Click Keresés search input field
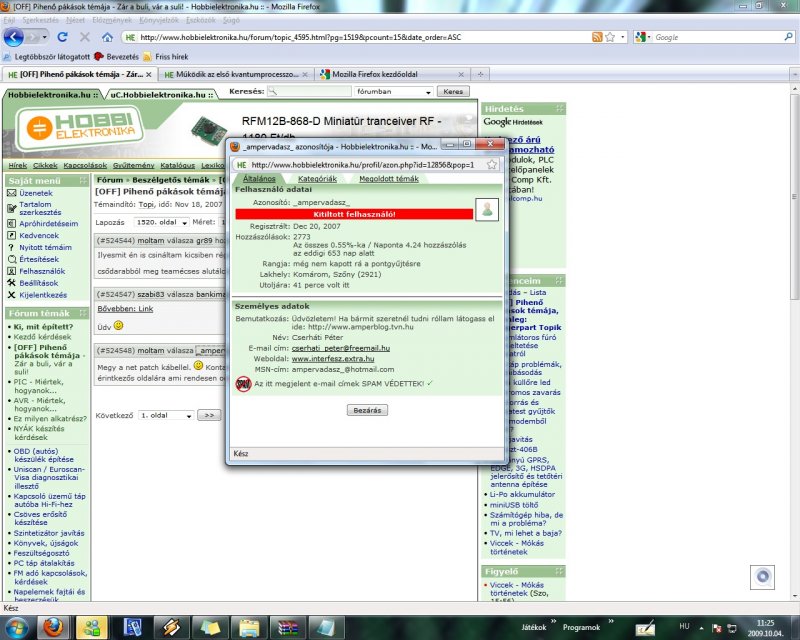This screenshot has width=800, height=640. click(x=310, y=91)
